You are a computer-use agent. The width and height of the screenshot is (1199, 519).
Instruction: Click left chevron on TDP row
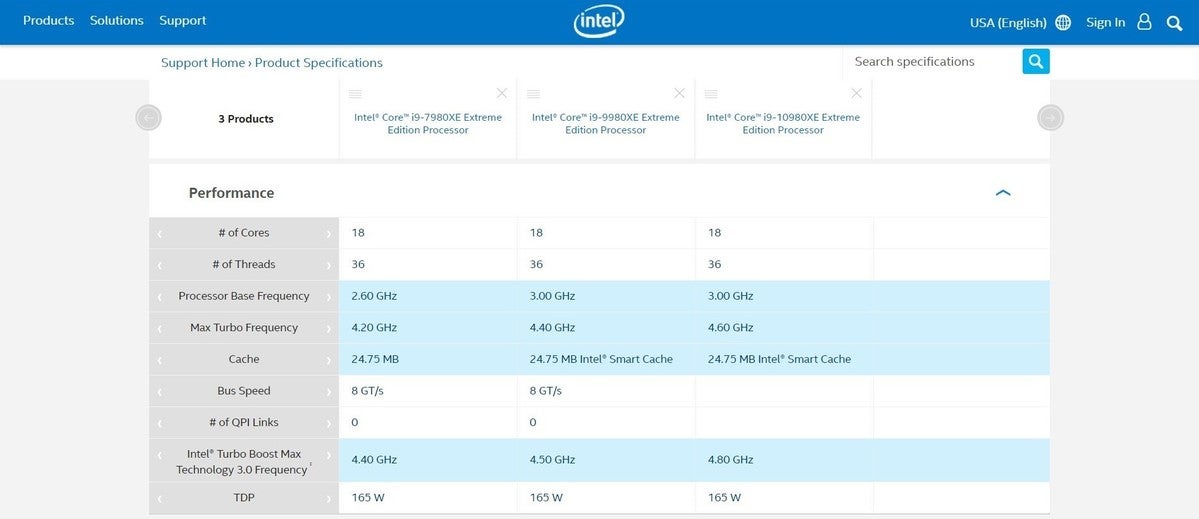pos(159,498)
